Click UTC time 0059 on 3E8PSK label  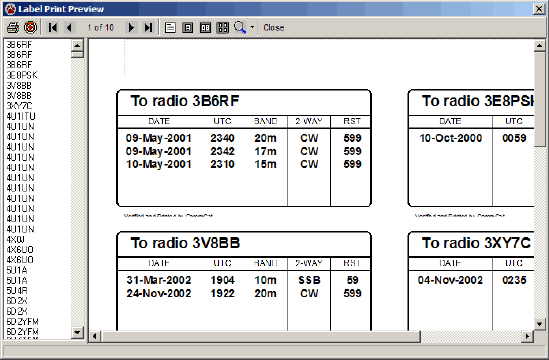514,138
